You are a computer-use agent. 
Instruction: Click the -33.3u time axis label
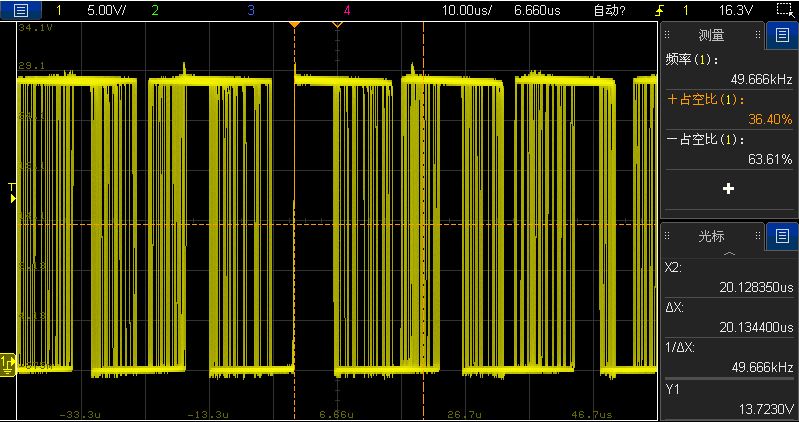(x=79, y=415)
